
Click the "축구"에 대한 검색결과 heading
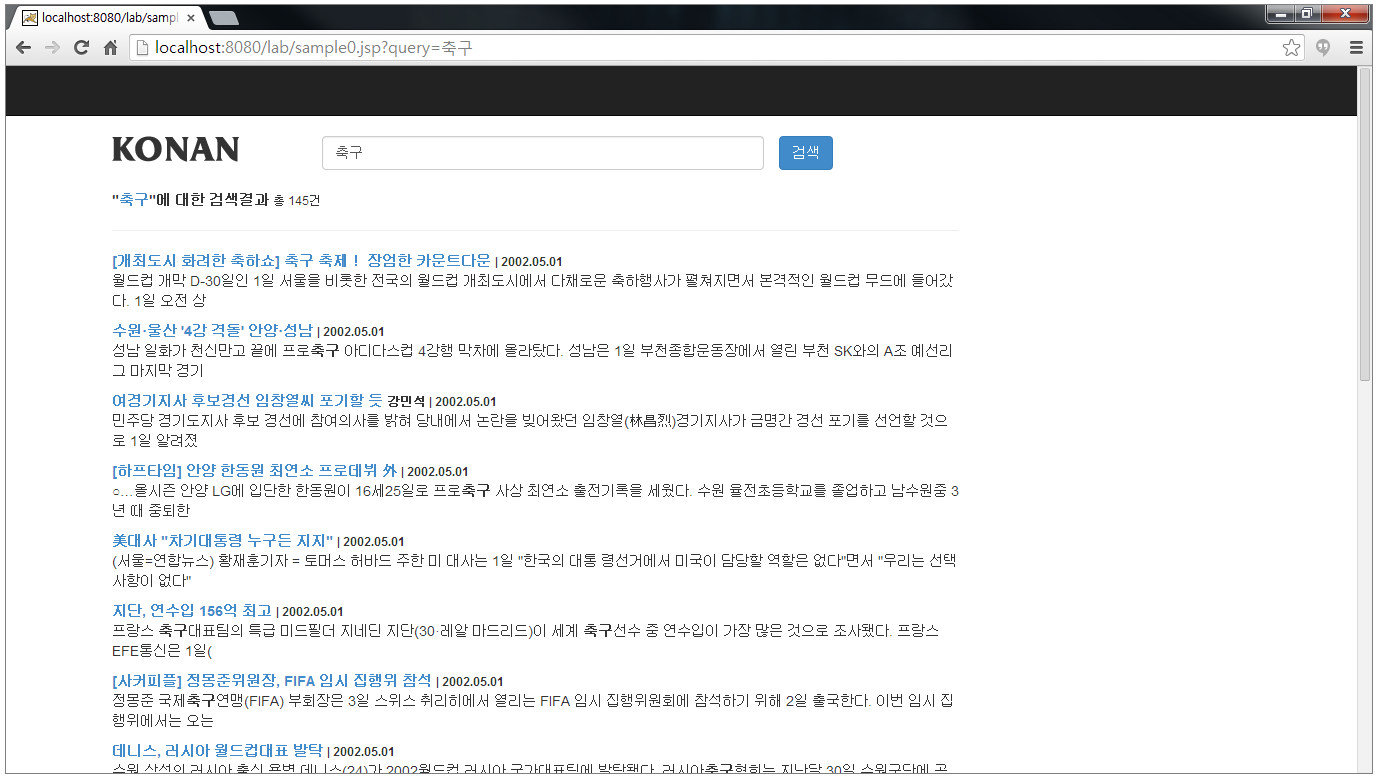pos(190,200)
